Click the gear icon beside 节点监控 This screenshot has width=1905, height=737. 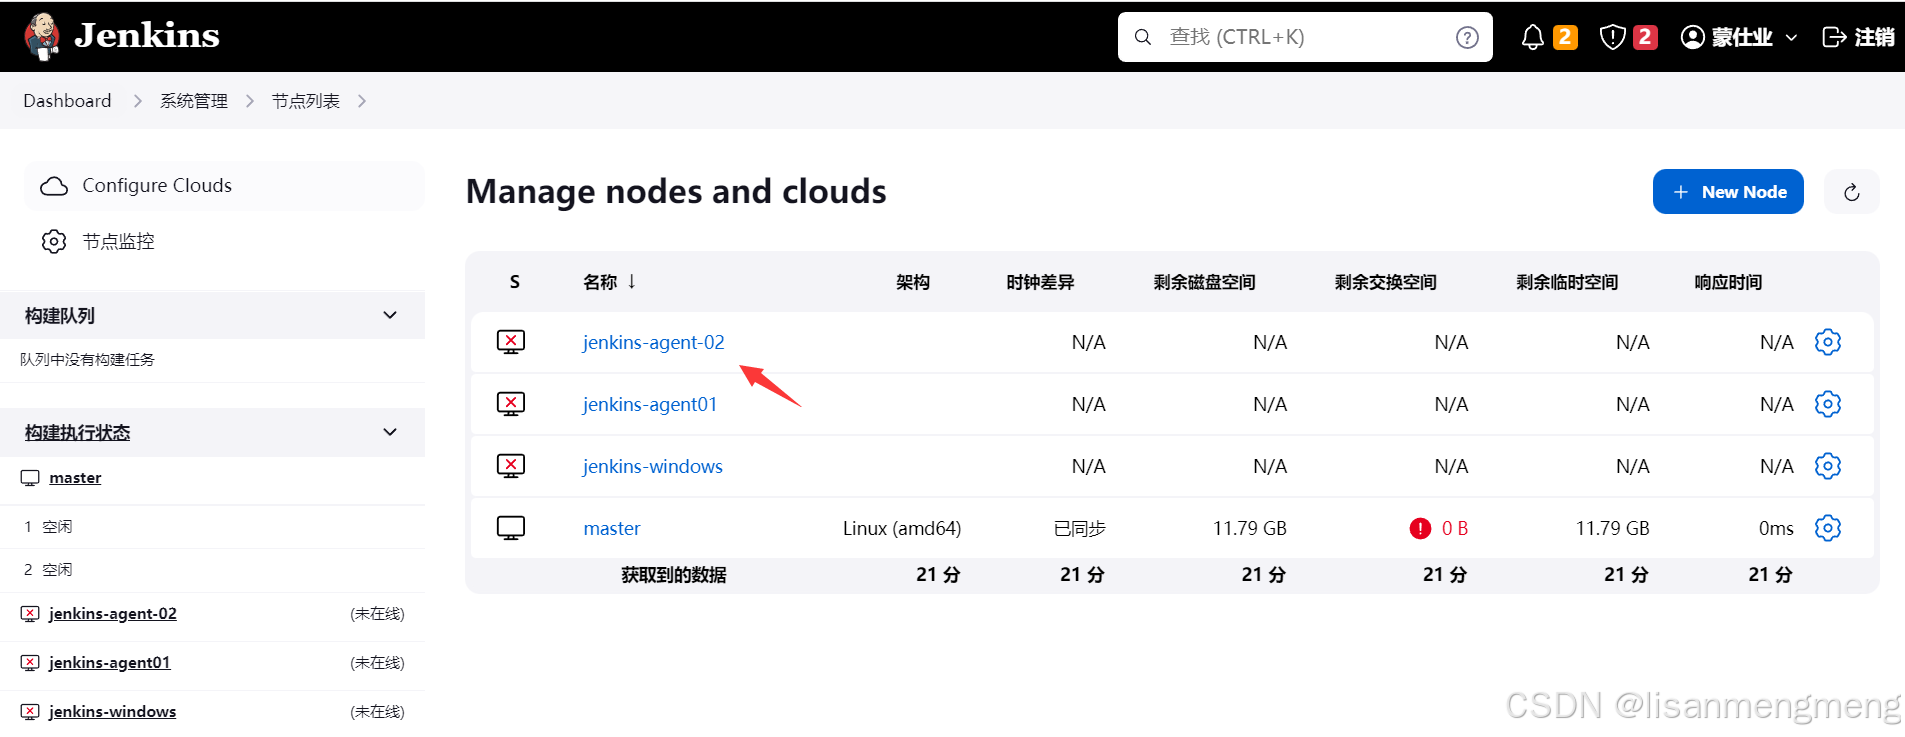54,242
